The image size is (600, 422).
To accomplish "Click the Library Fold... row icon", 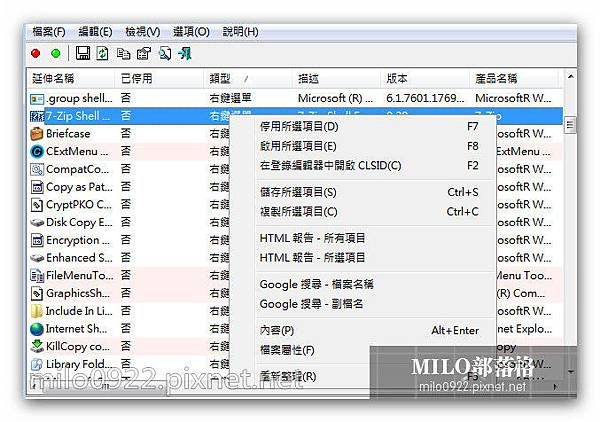I will (37, 364).
